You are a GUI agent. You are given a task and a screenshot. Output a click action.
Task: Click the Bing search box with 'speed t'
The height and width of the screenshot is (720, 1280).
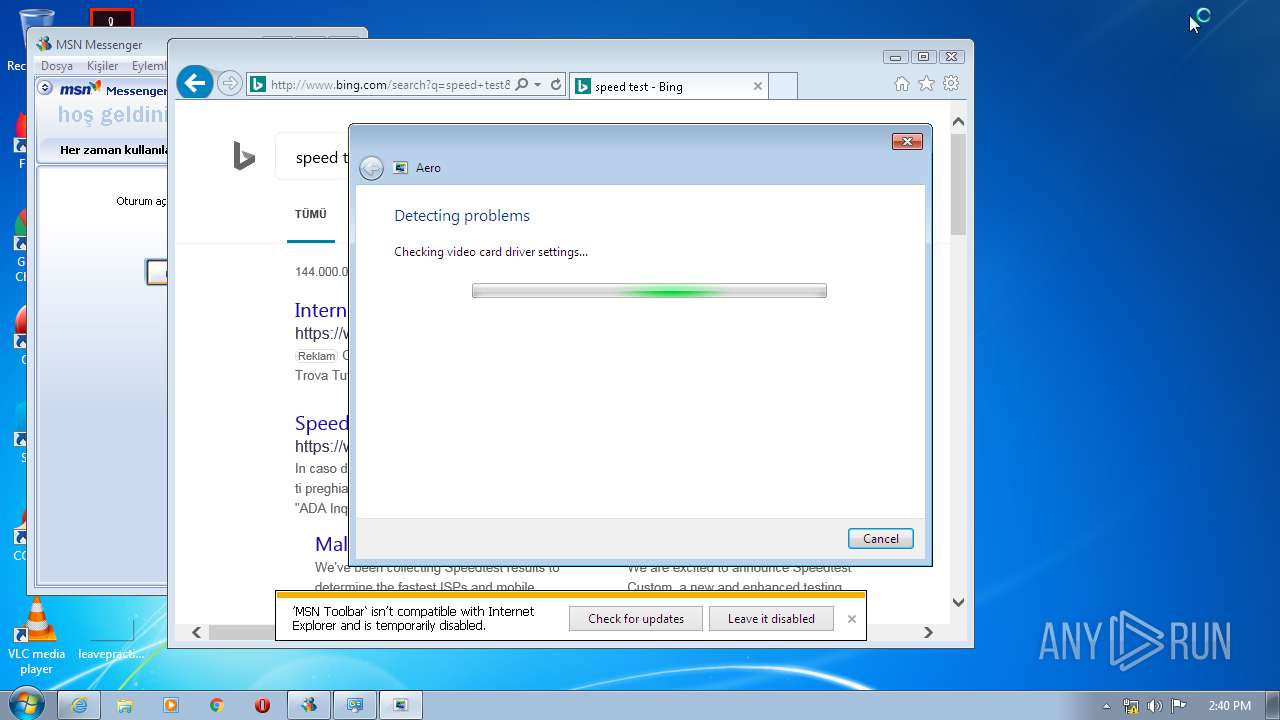312,157
